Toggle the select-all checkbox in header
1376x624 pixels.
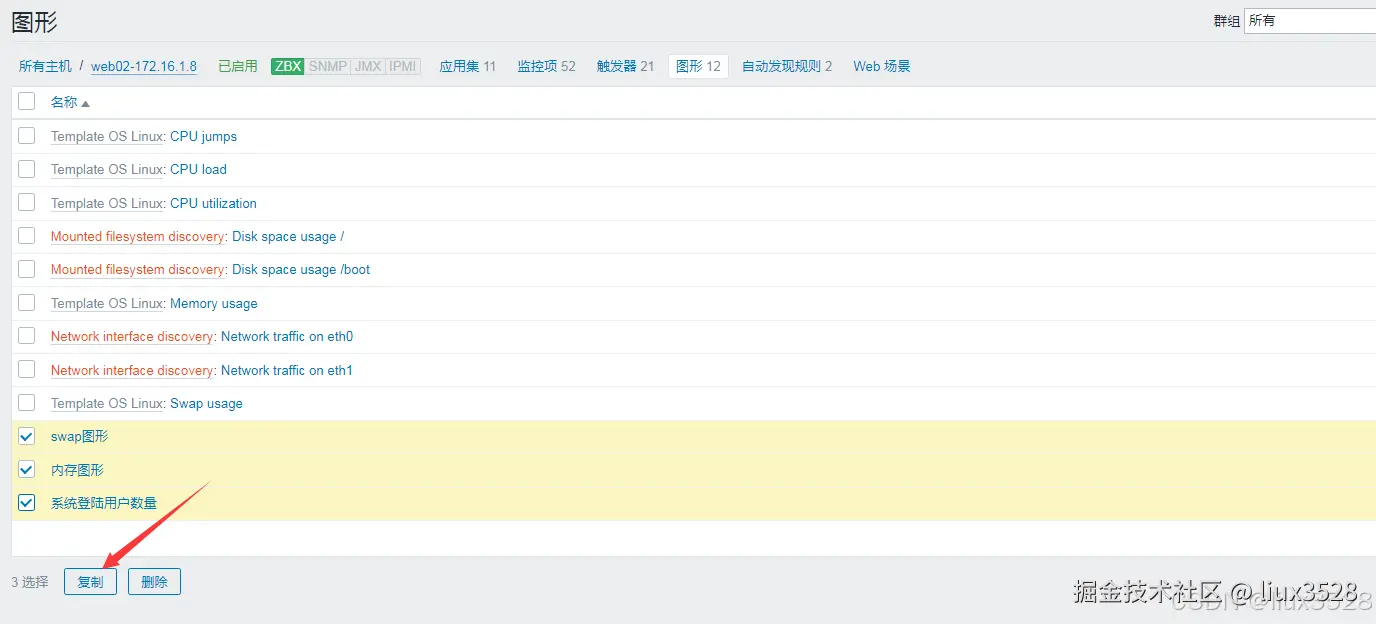coord(26,101)
